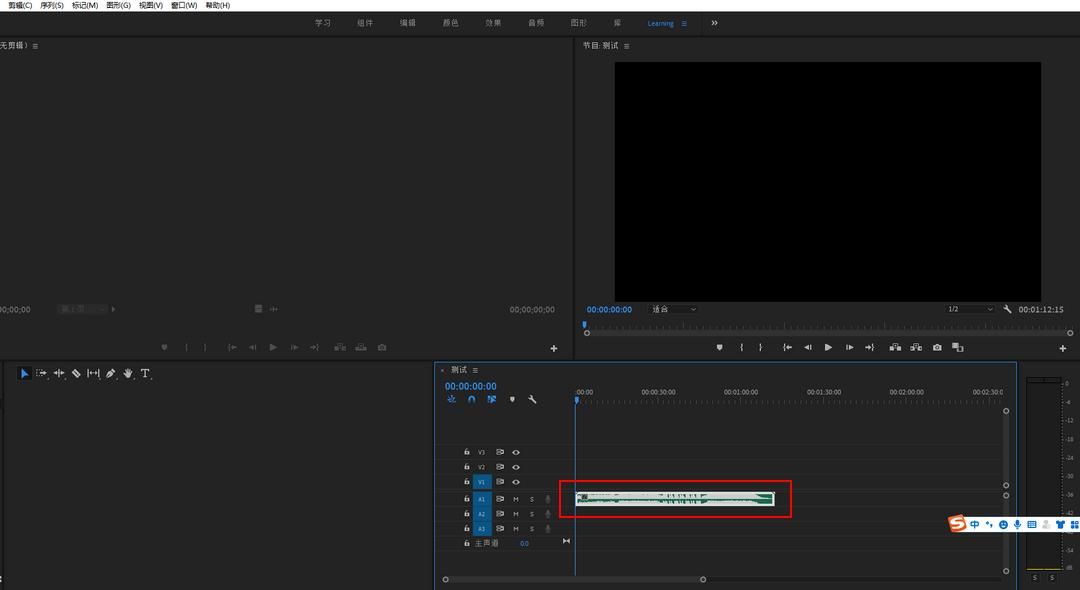This screenshot has height=590, width=1080.
Task: Select the Razor tool in the toolbar
Action: [x=76, y=373]
